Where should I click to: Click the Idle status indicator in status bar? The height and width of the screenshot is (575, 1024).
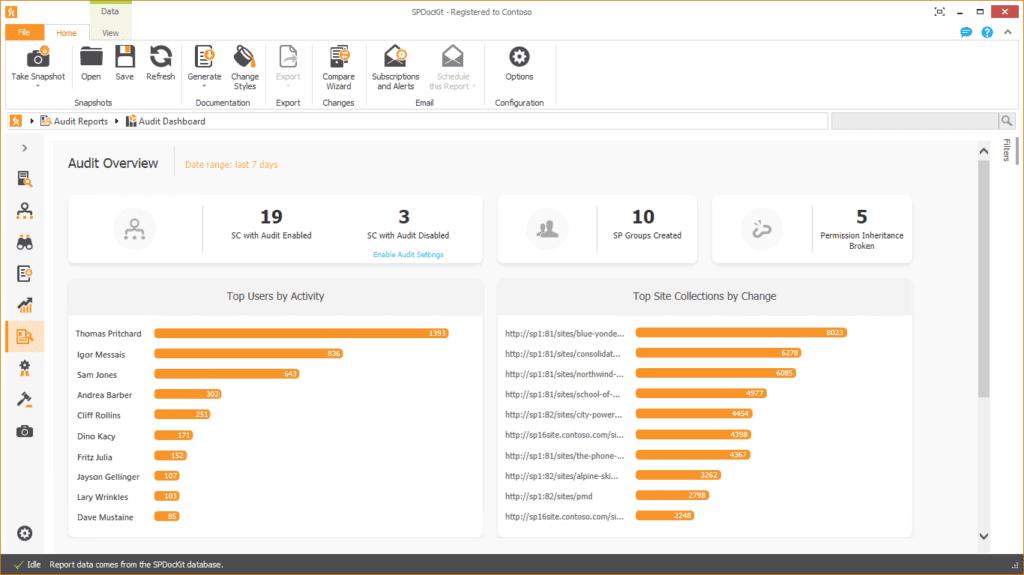27,565
